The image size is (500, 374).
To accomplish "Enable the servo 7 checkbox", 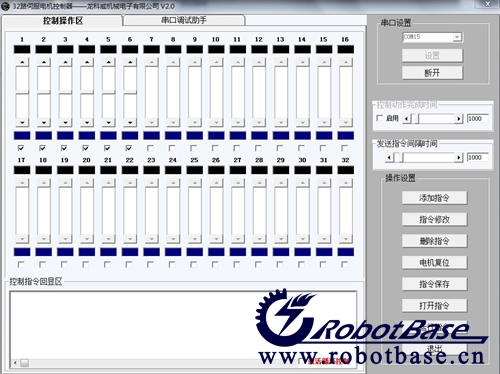I will tap(150, 148).
